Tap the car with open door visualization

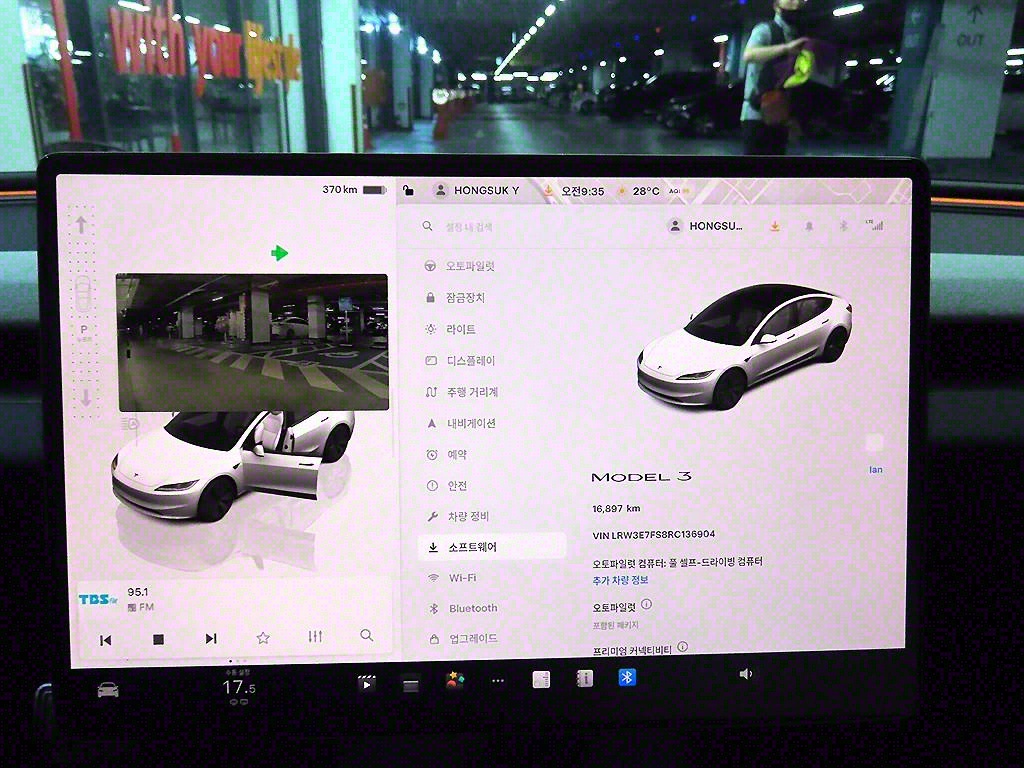[x=232, y=467]
